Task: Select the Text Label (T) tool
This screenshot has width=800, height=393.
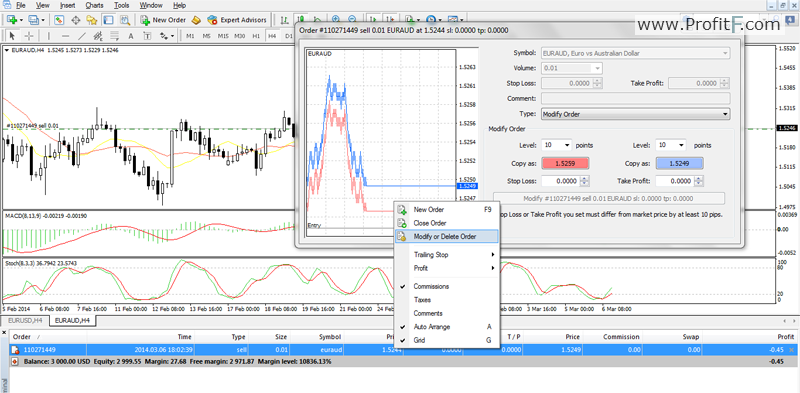Action: tap(147, 36)
